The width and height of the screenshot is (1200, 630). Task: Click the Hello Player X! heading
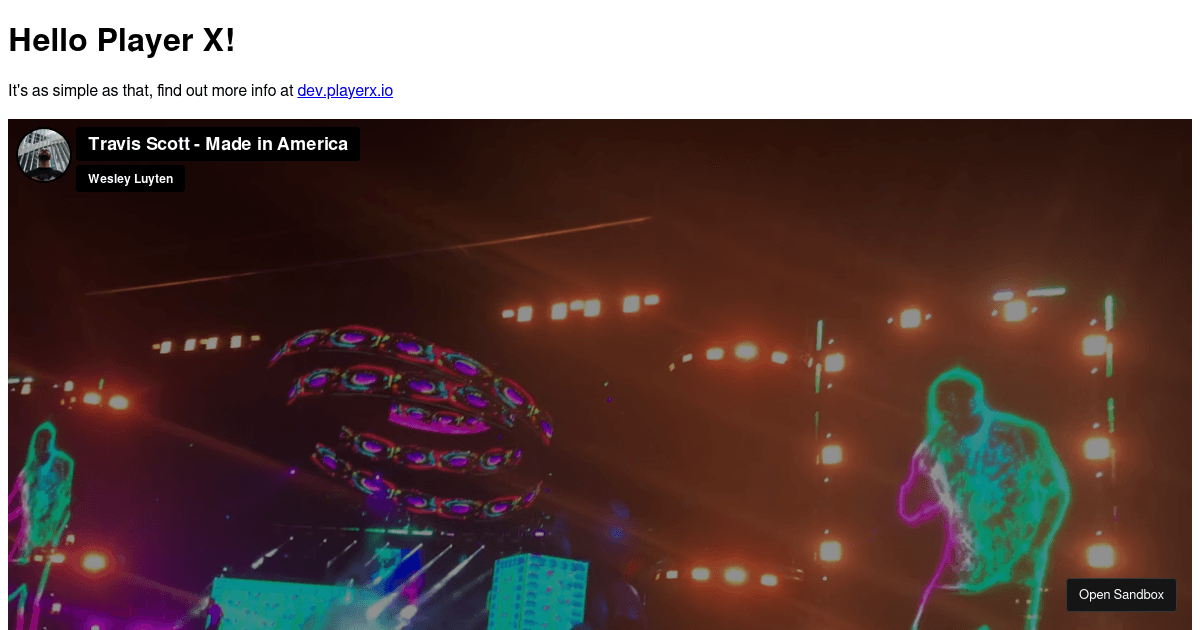click(122, 40)
